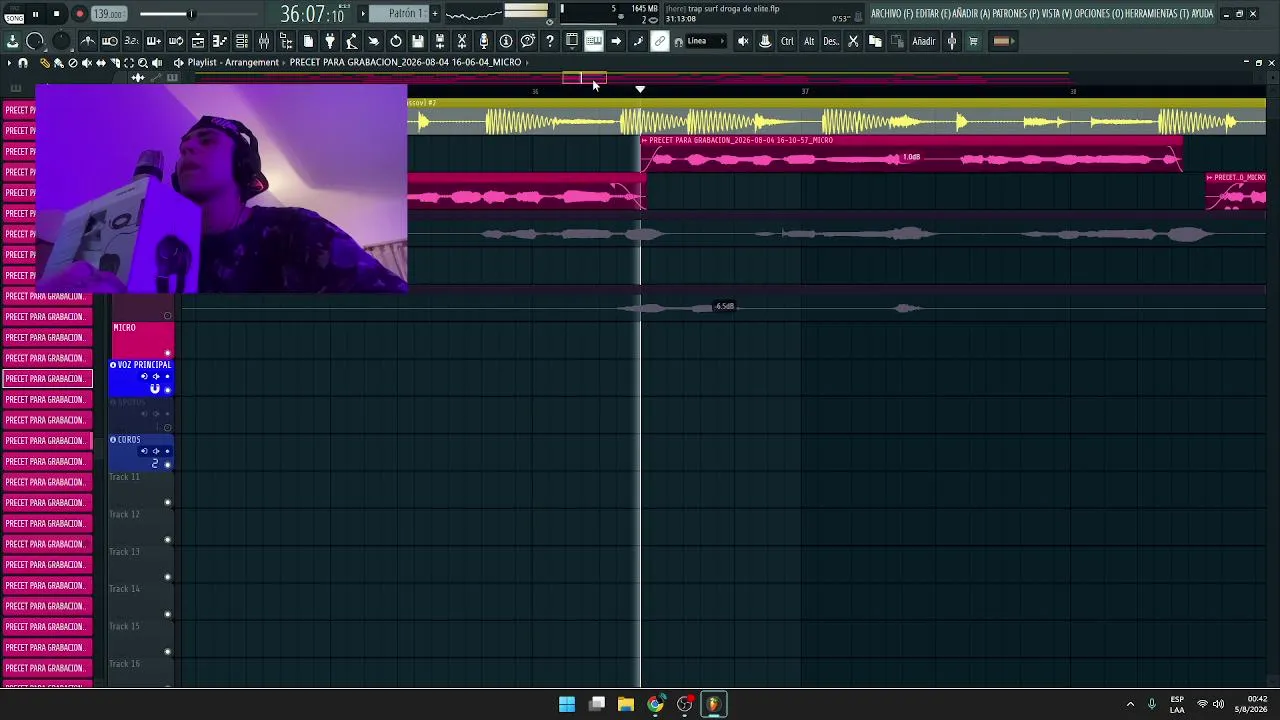Click the 139 tempo field
1280x720 pixels.
click(108, 14)
